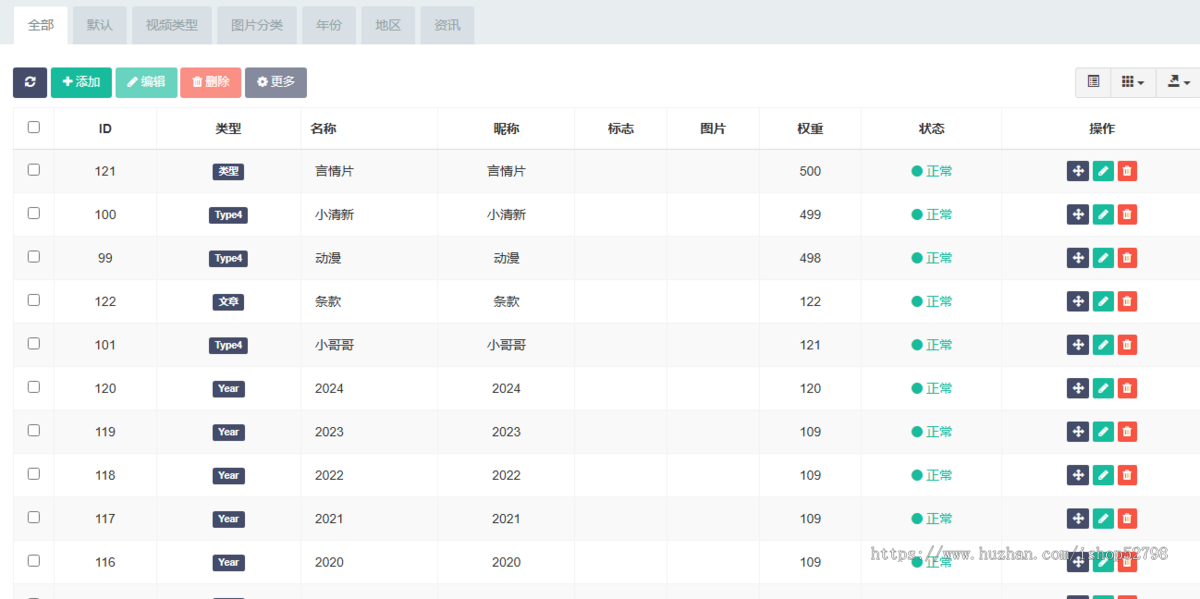
Task: Check the checkbox for row 120
Action: (x=34, y=387)
